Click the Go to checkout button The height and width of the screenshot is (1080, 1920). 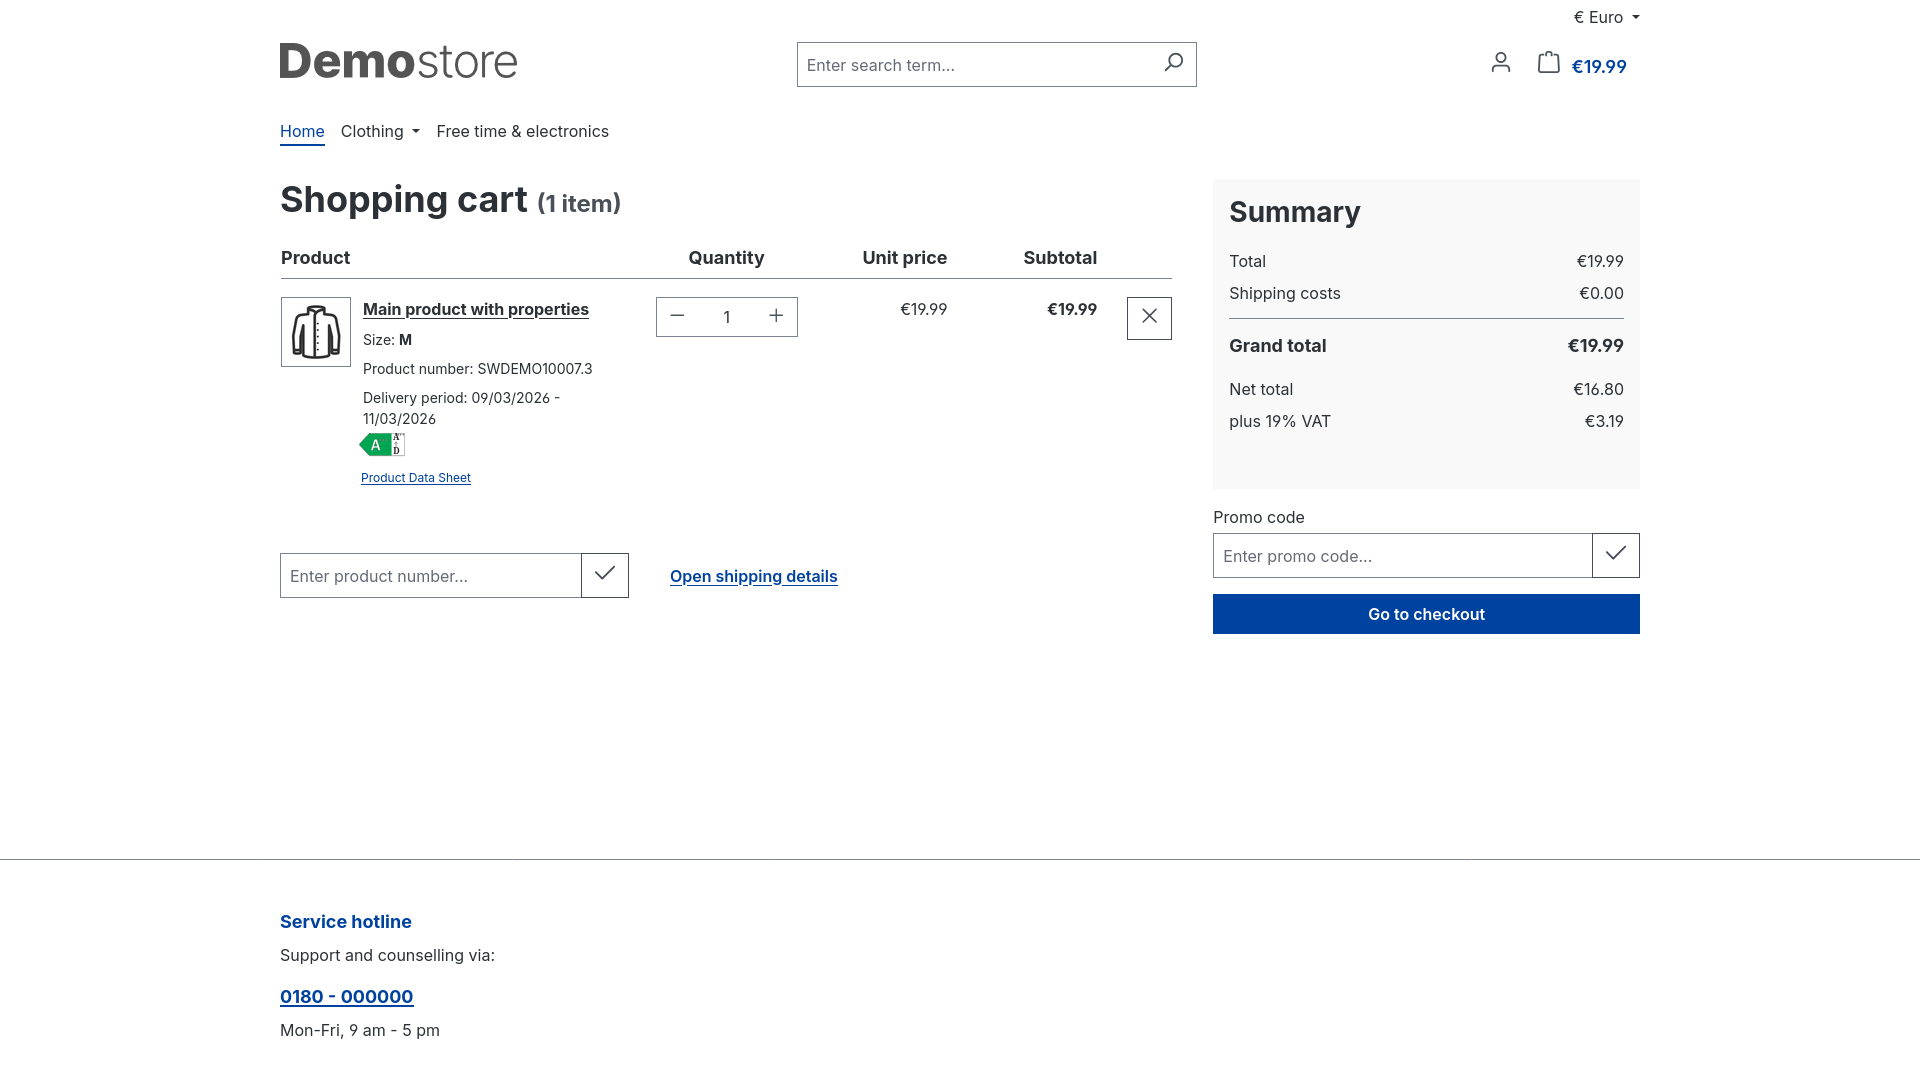(x=1426, y=614)
